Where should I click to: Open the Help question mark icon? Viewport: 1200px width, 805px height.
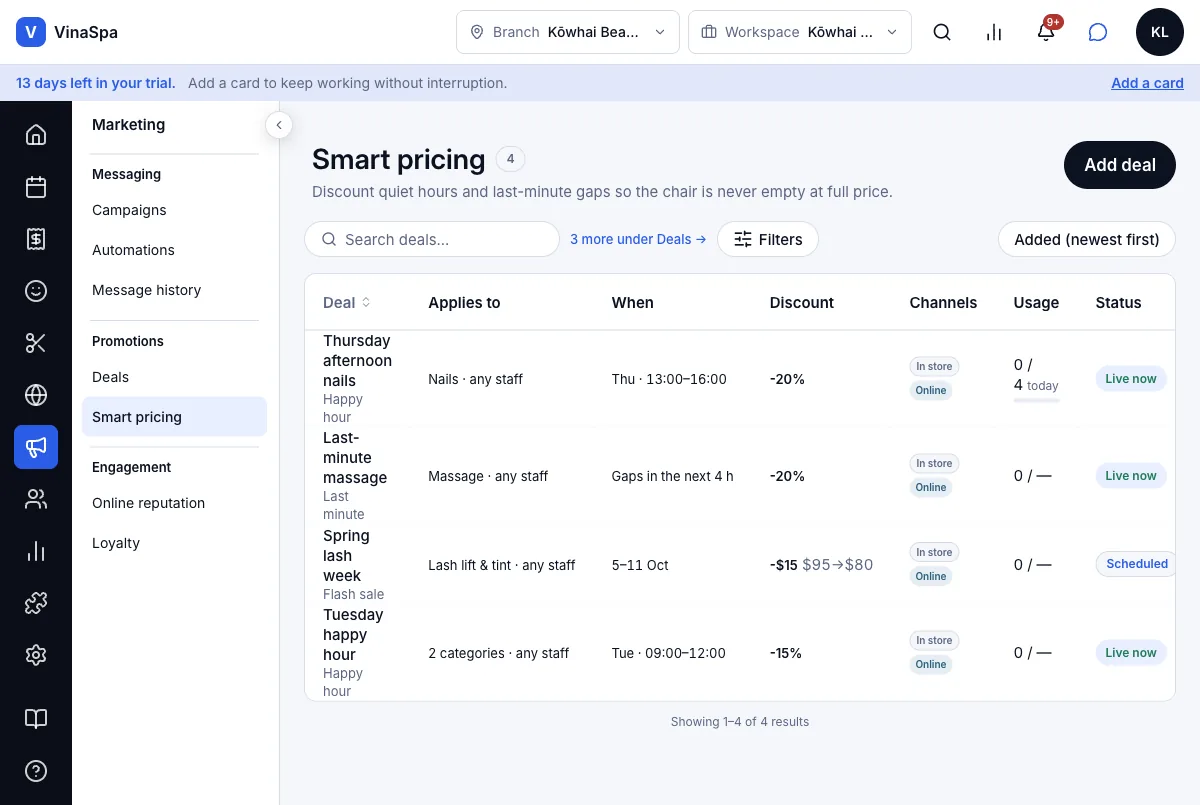tap(36, 771)
